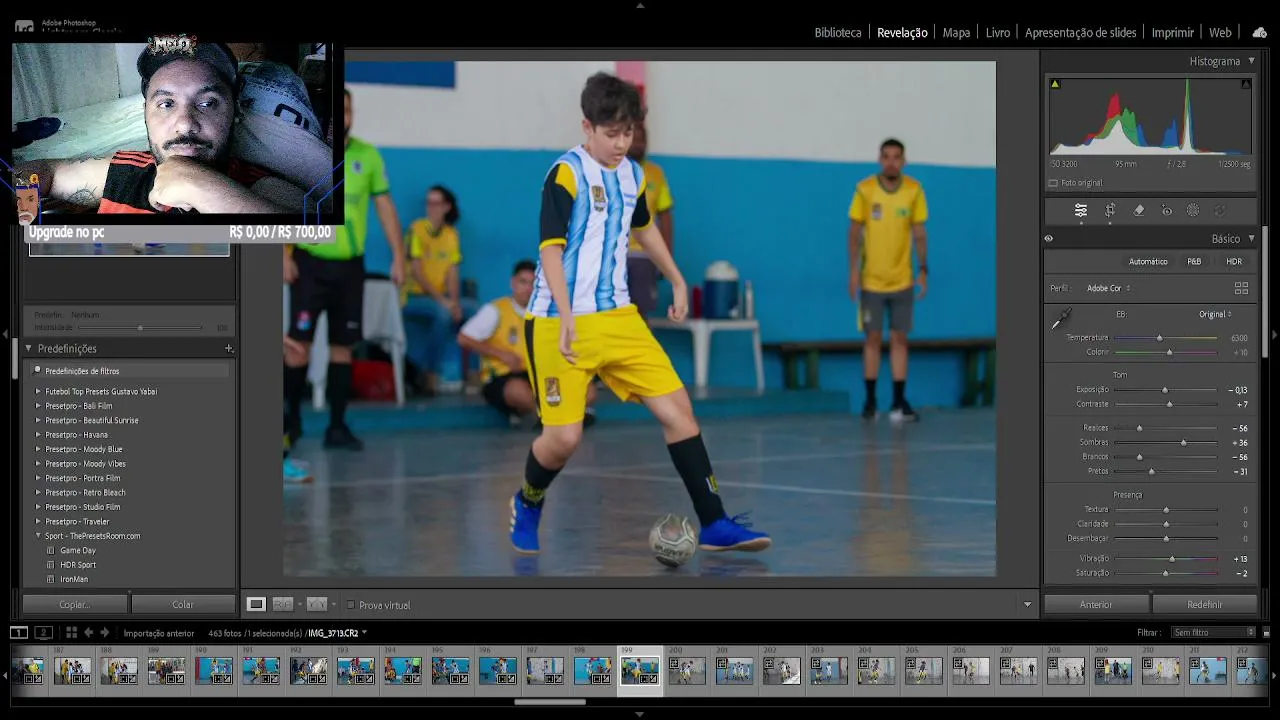
Task: Toggle highlight clipping indicator in histogram
Action: [x=1245, y=84]
